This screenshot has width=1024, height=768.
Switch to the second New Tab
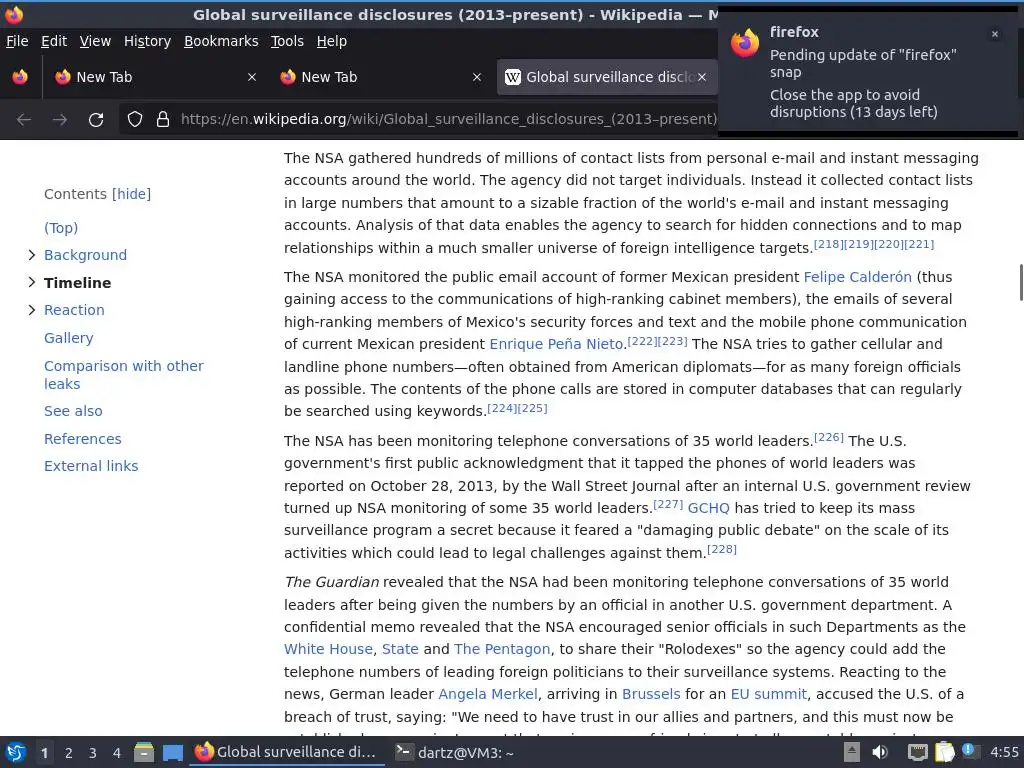click(x=381, y=77)
